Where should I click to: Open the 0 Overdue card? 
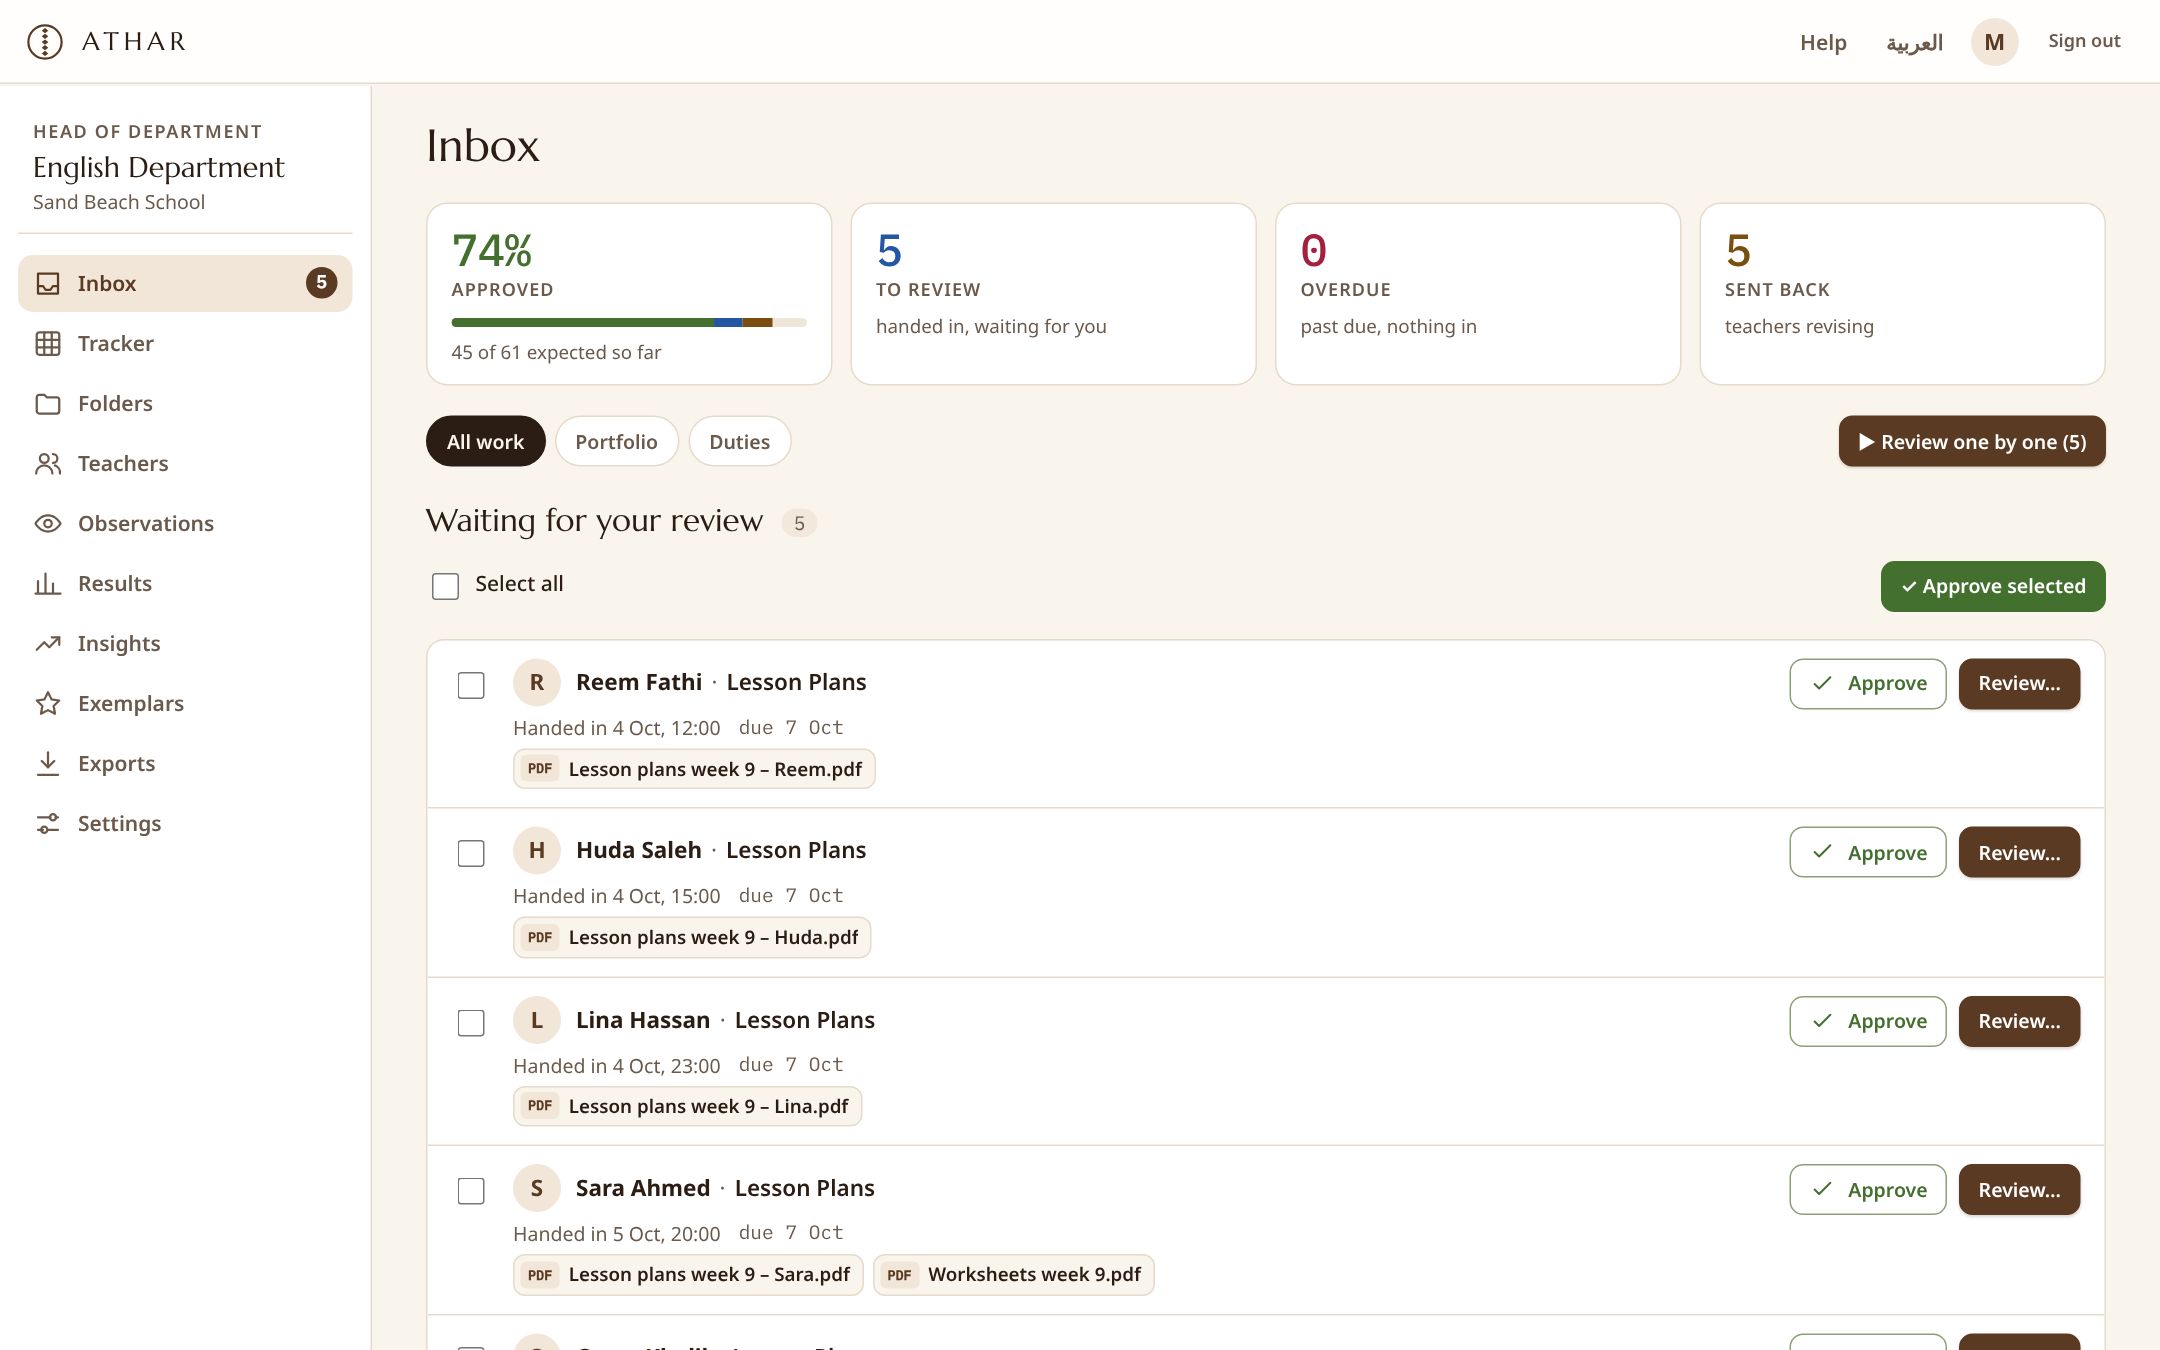pyautogui.click(x=1478, y=294)
